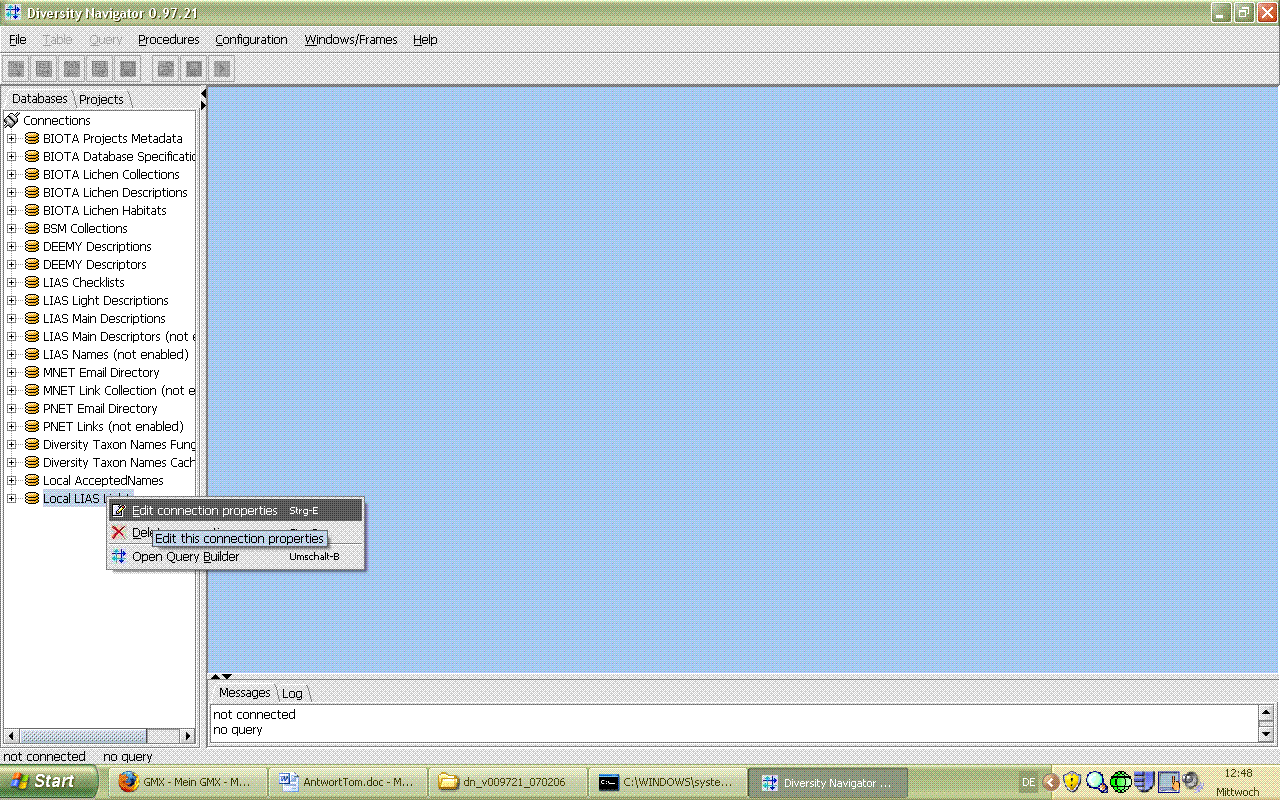The height and width of the screenshot is (800, 1280).
Task: Expand the Local AcceptedNames node
Action: click(x=12, y=481)
